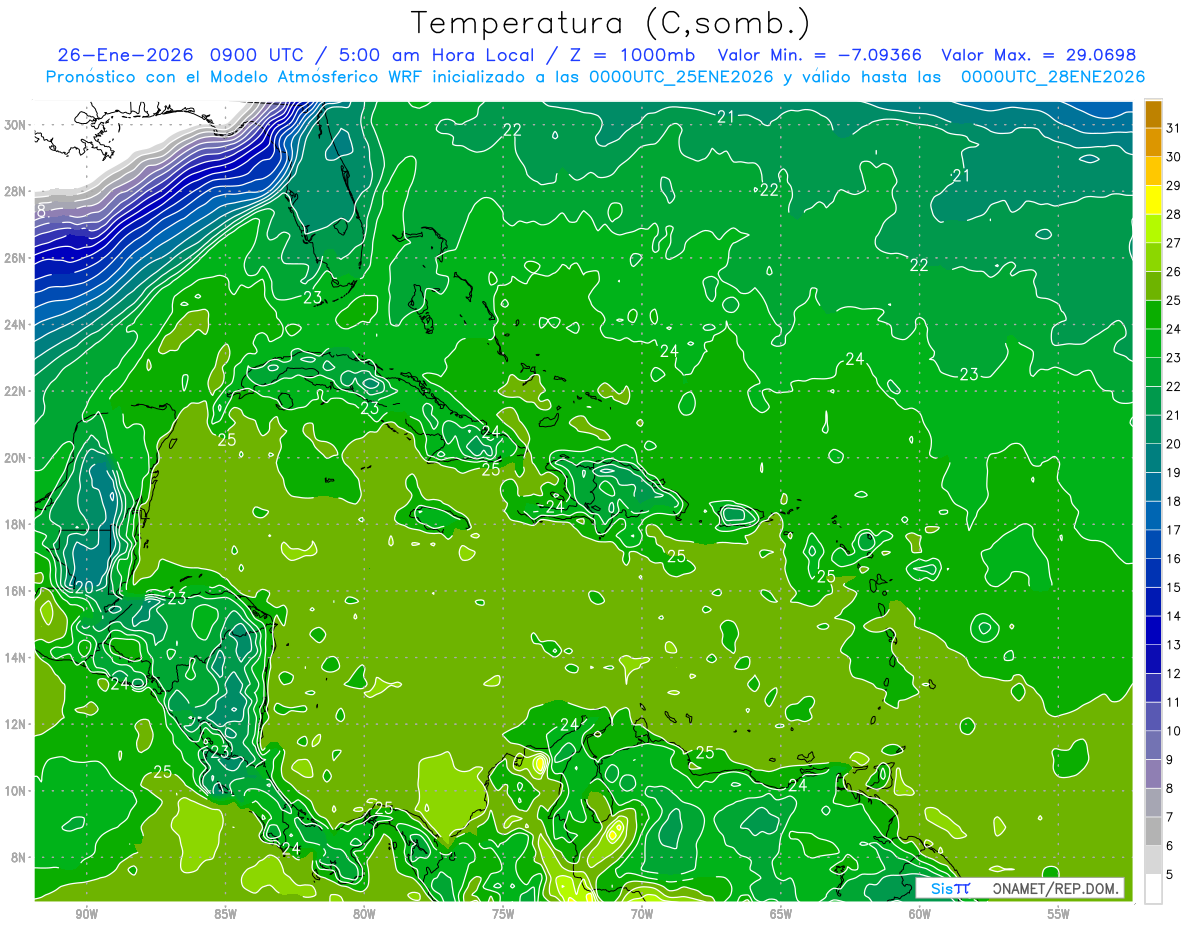Click legend value 6
The width and height of the screenshot is (1200, 927).
tap(1170, 846)
